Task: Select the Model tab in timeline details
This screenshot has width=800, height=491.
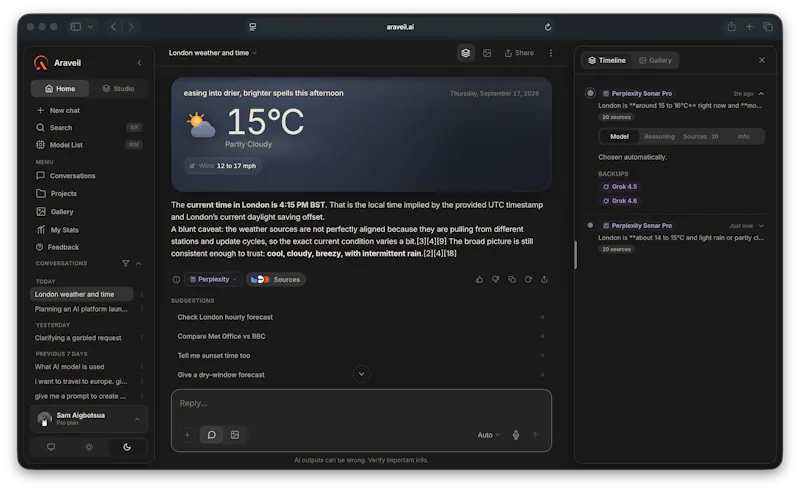Action: click(x=619, y=137)
